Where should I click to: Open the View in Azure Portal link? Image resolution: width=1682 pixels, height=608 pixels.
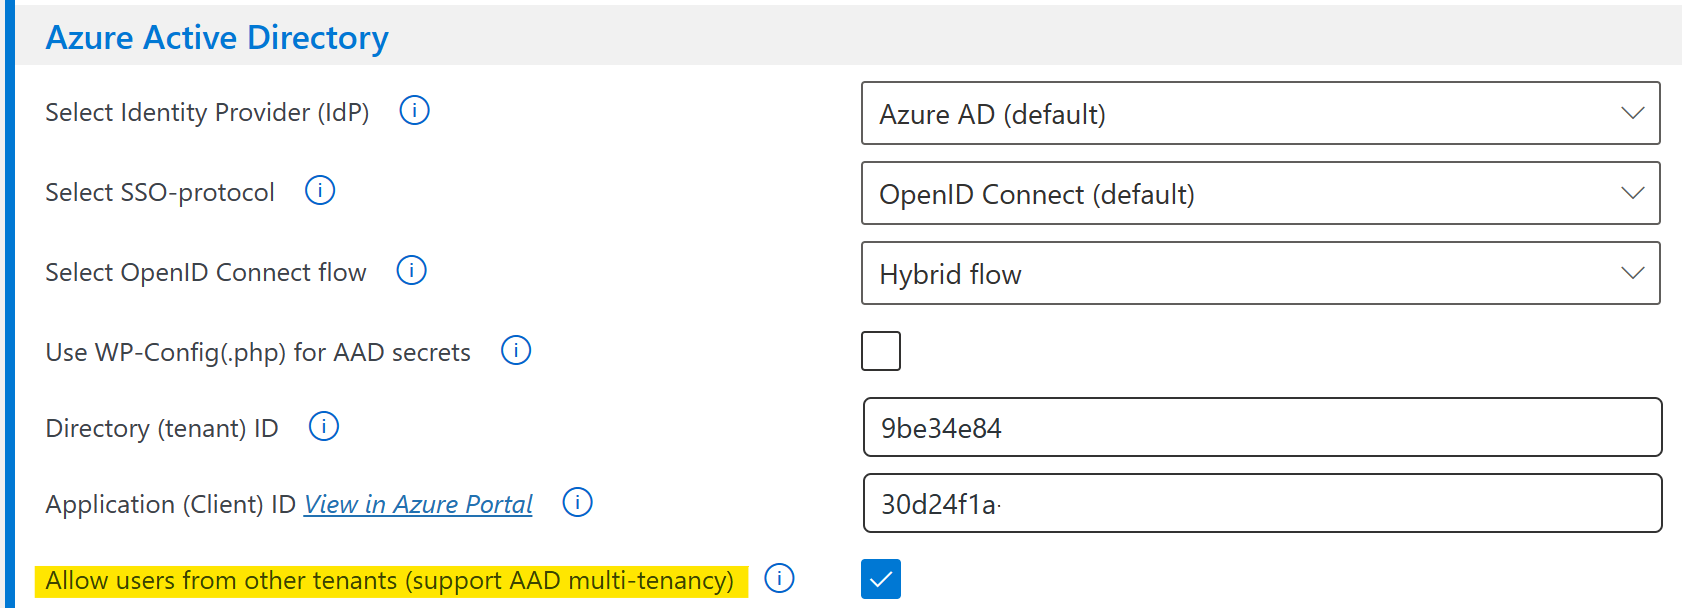click(x=418, y=504)
